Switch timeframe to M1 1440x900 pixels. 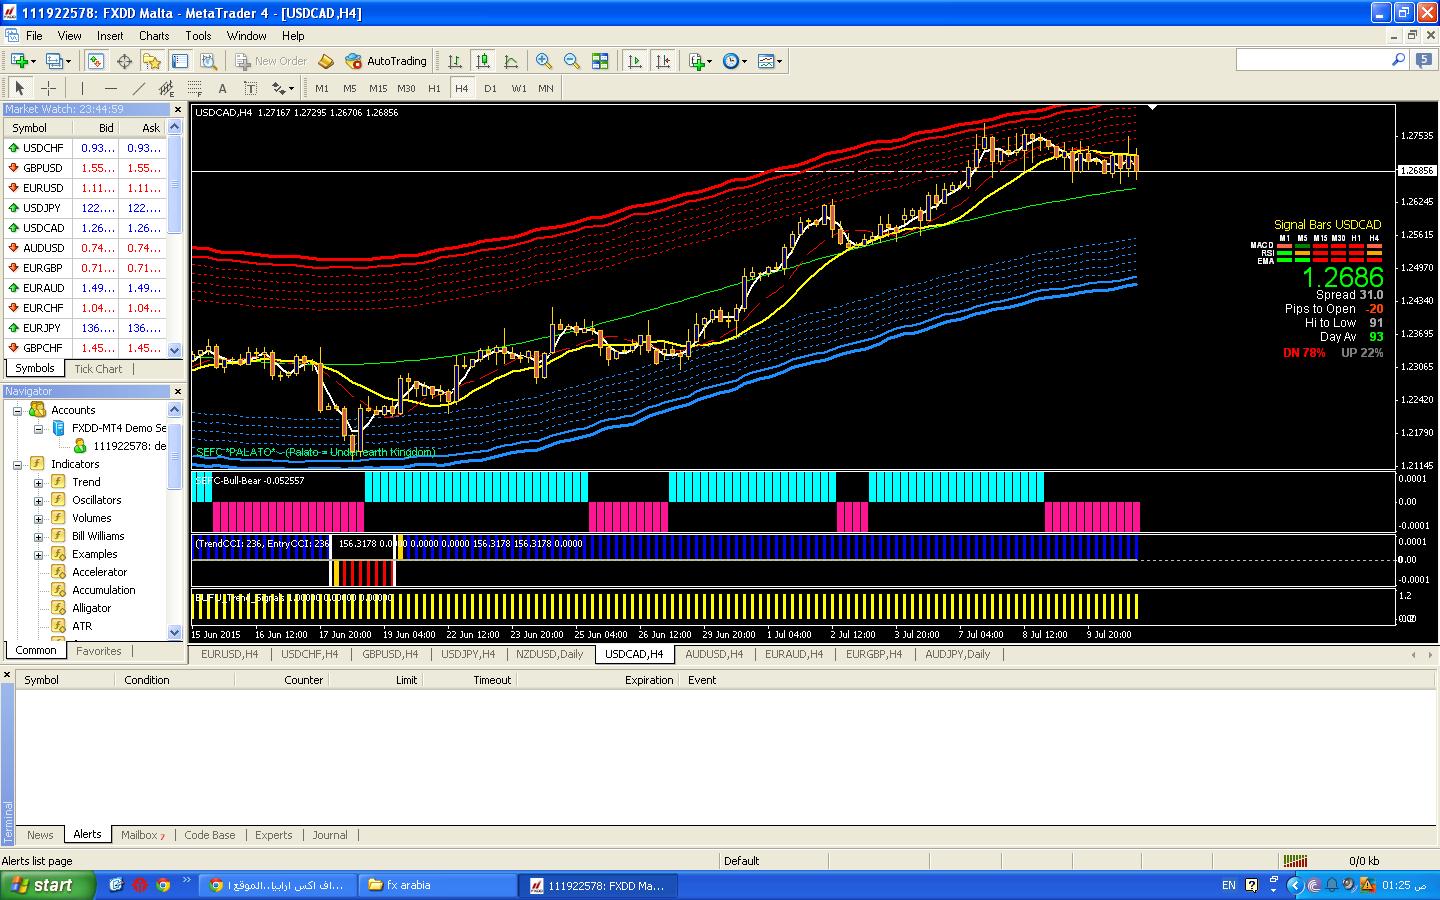coord(322,88)
